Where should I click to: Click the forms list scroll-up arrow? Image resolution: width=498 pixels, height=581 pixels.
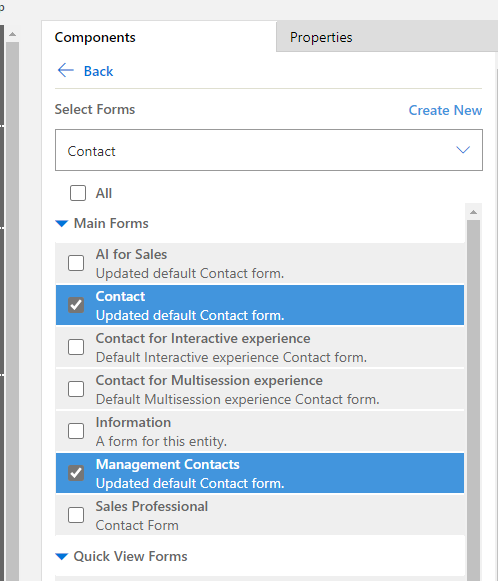tap(473, 212)
